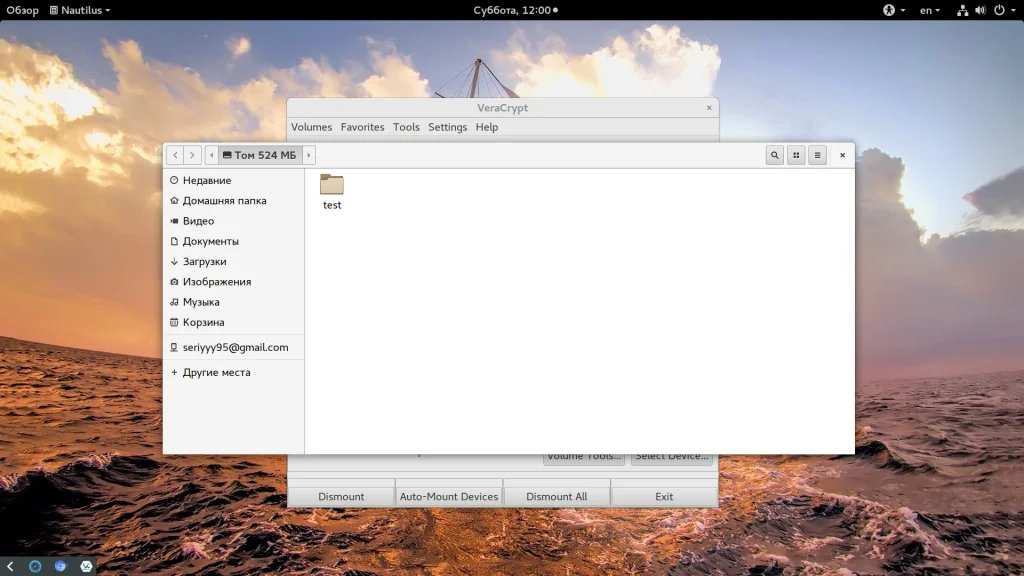Image resolution: width=1024 pixels, height=576 pixels.
Task: Click the search icon in Nautilus toolbar
Action: point(775,155)
